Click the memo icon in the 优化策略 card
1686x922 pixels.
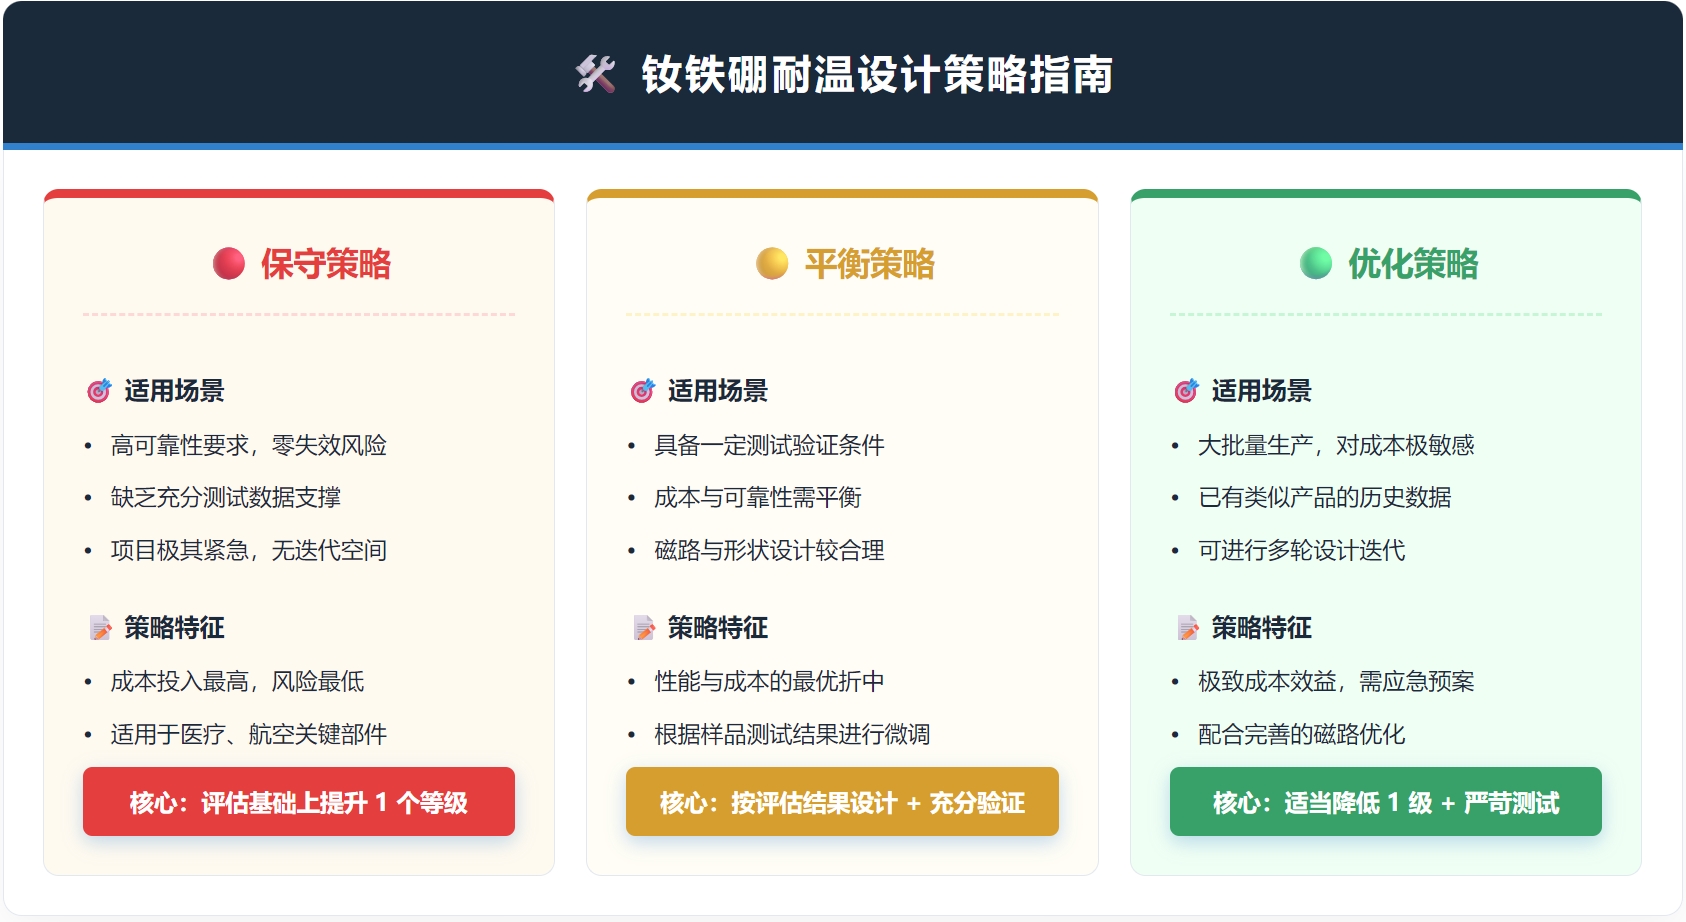point(1188,628)
